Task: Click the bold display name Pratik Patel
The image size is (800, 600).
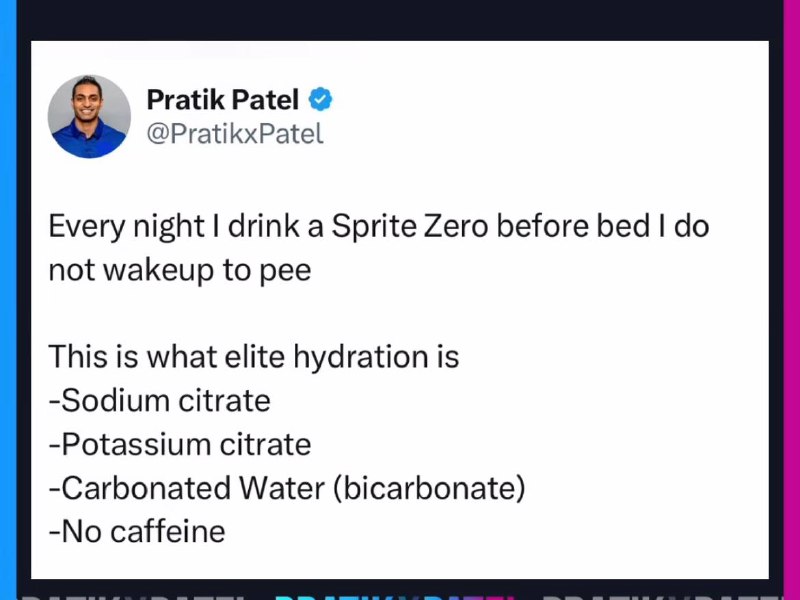Action: tap(222, 99)
